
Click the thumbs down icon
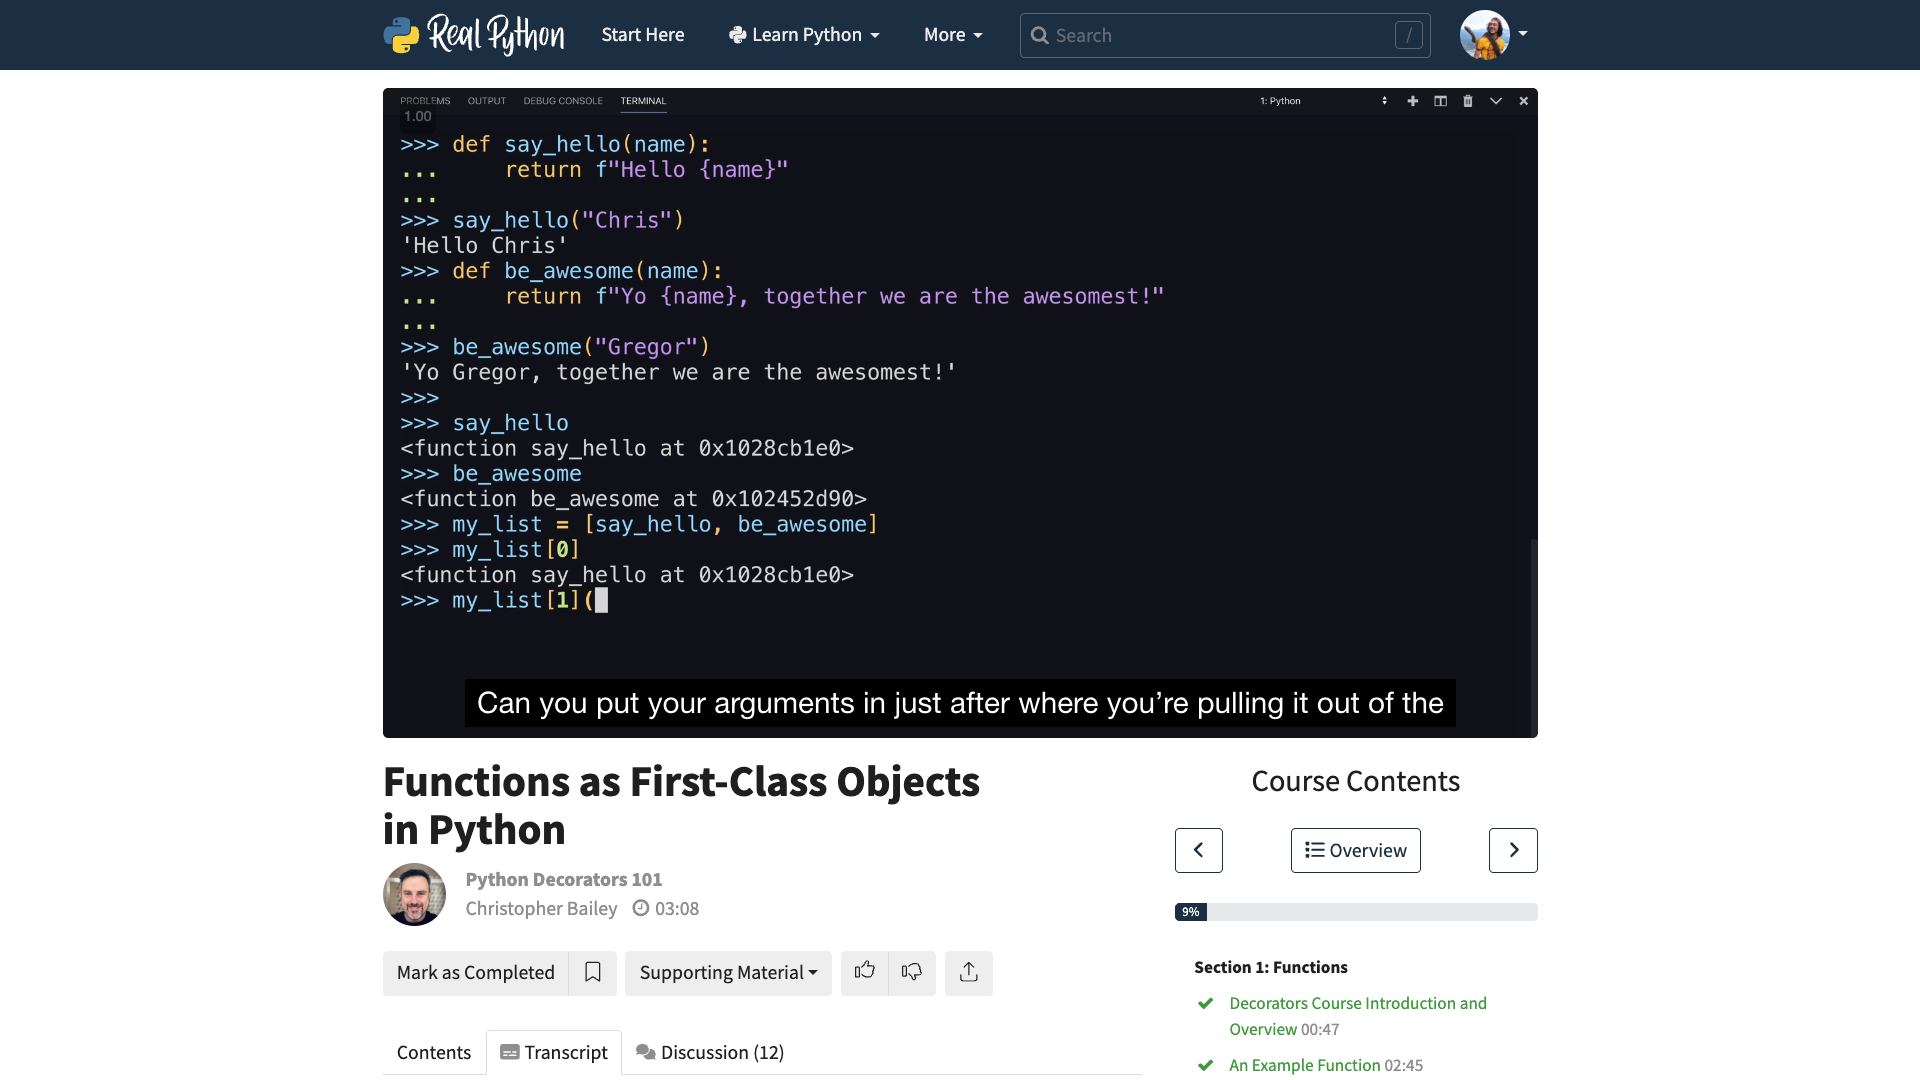click(911, 972)
